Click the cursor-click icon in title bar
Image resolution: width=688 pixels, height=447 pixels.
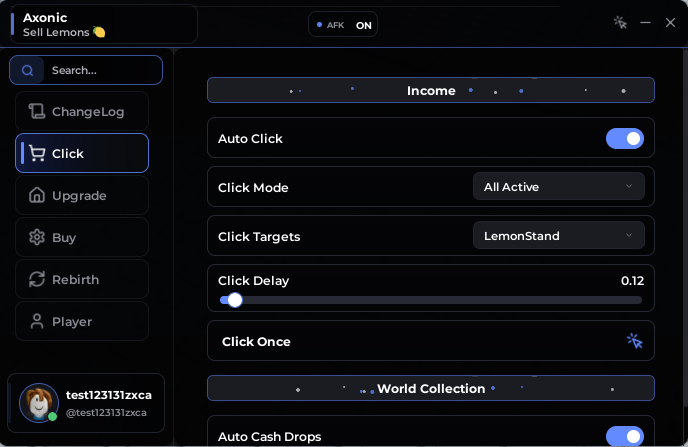pyautogui.click(x=620, y=22)
